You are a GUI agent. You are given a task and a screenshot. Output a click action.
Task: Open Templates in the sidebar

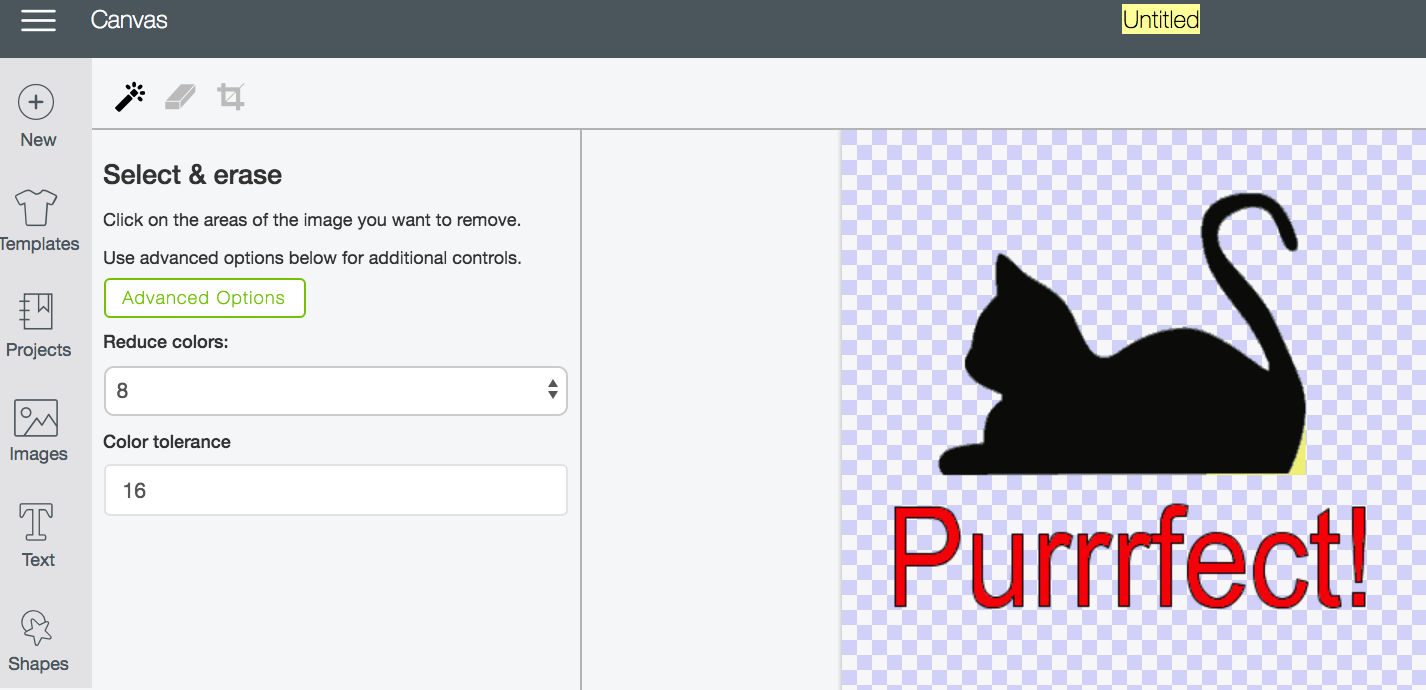[x=37, y=221]
